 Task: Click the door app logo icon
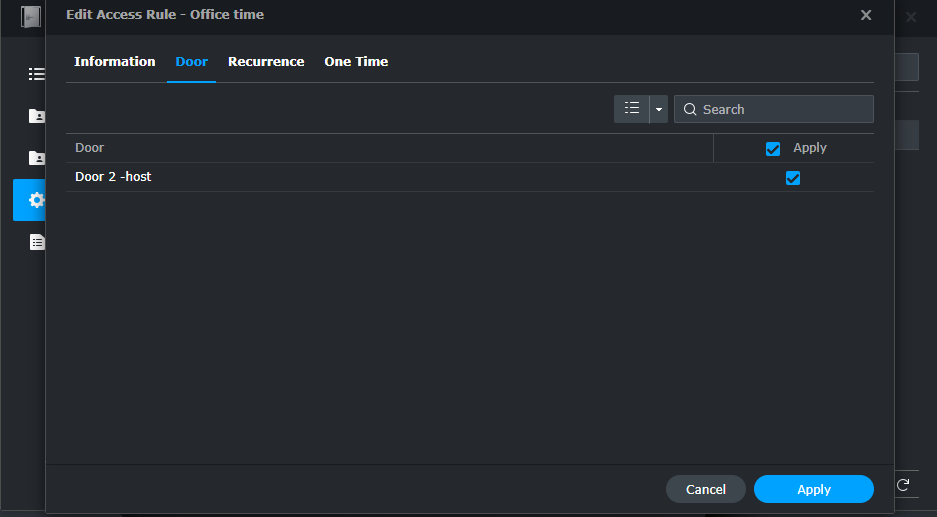(31, 17)
